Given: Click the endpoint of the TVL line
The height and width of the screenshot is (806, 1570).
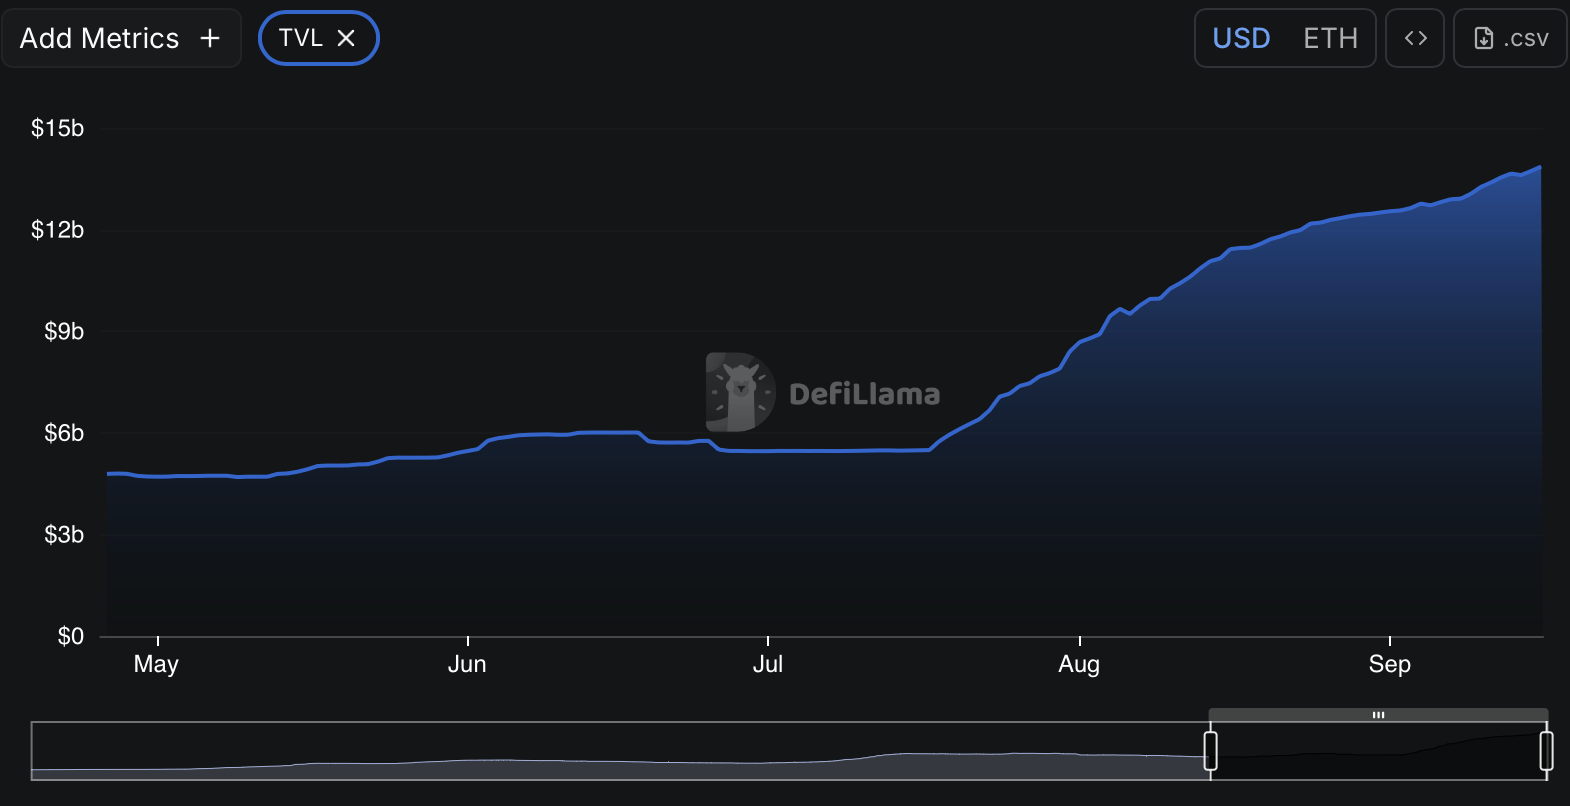Looking at the screenshot, I should [1540, 167].
